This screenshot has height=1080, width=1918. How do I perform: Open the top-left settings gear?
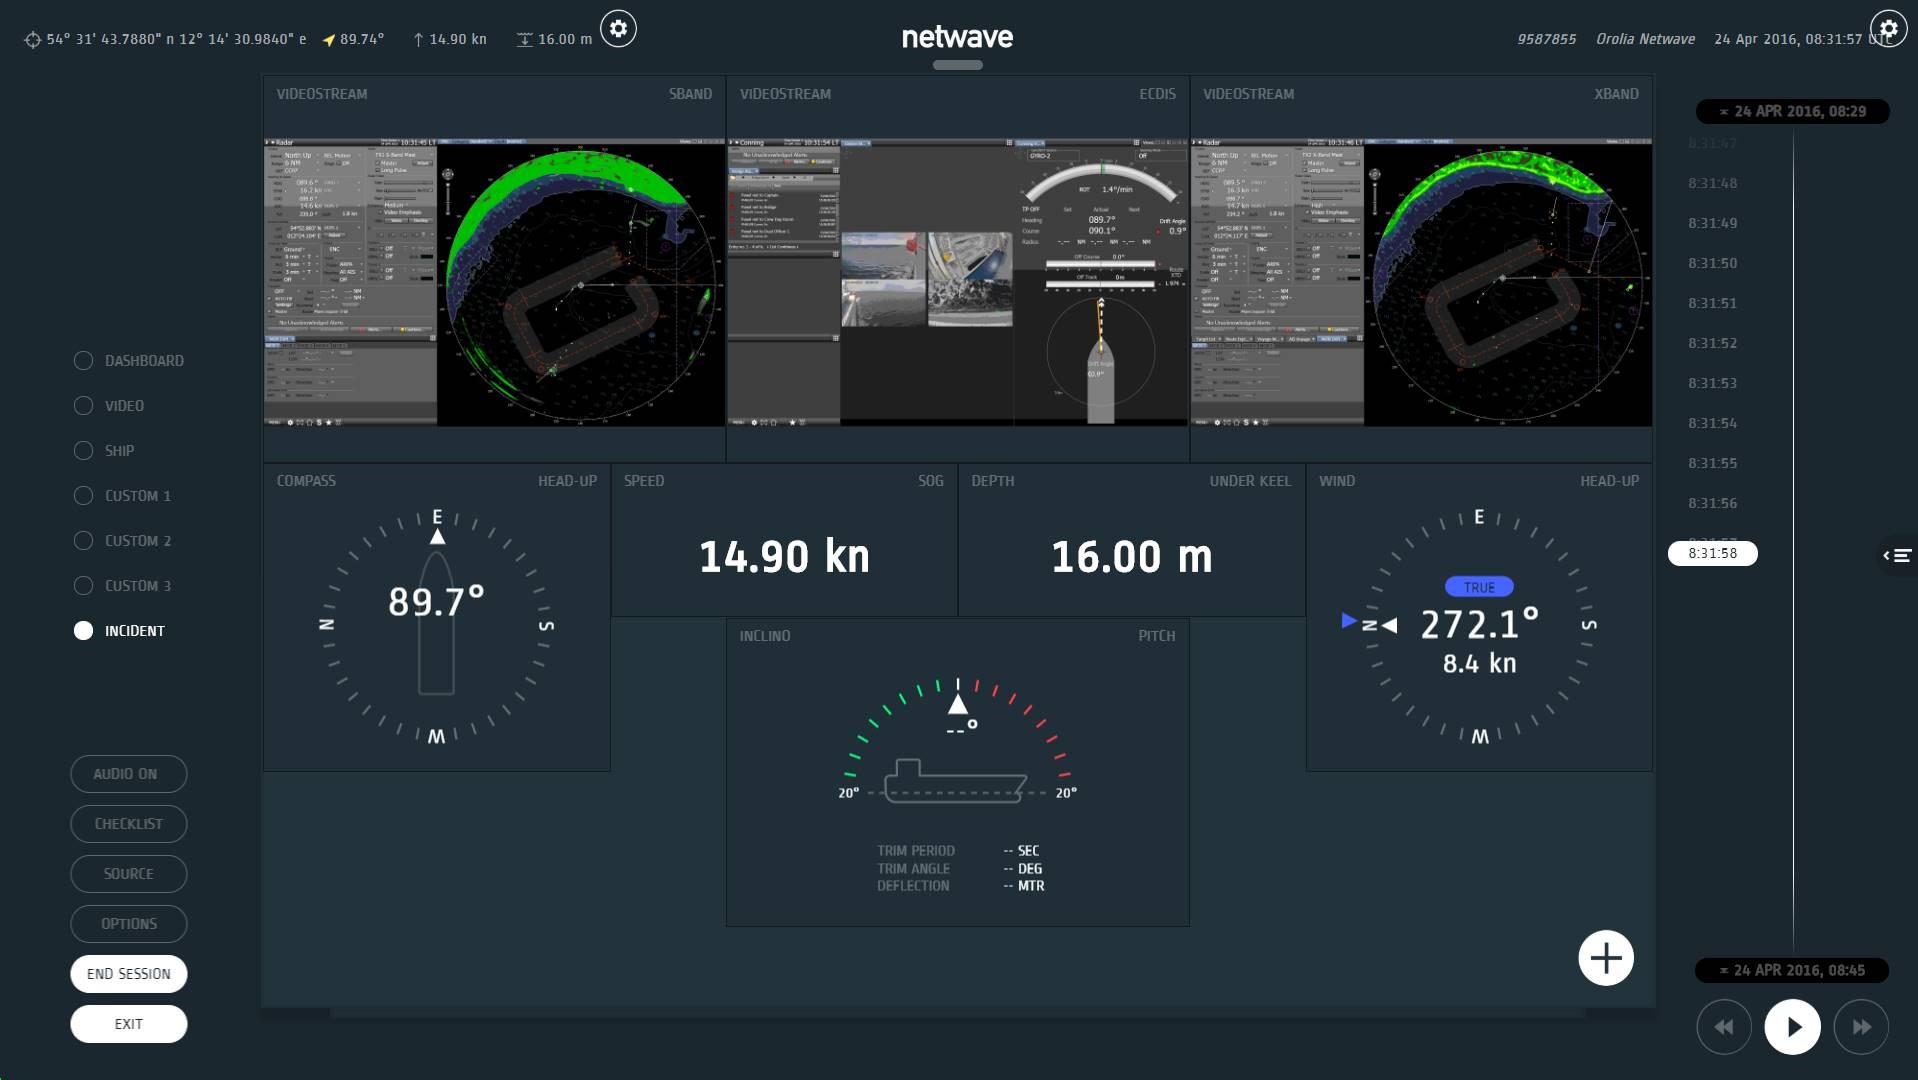[x=618, y=29]
